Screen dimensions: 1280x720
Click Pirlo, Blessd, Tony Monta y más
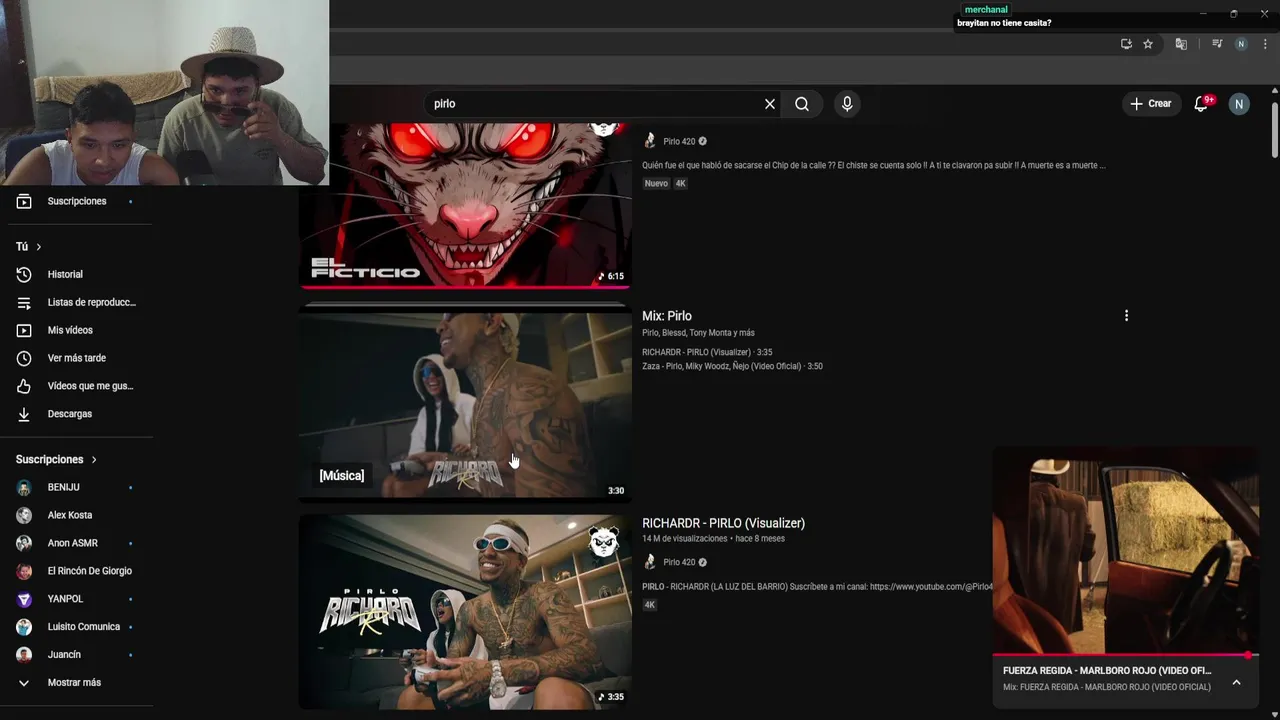coord(698,333)
